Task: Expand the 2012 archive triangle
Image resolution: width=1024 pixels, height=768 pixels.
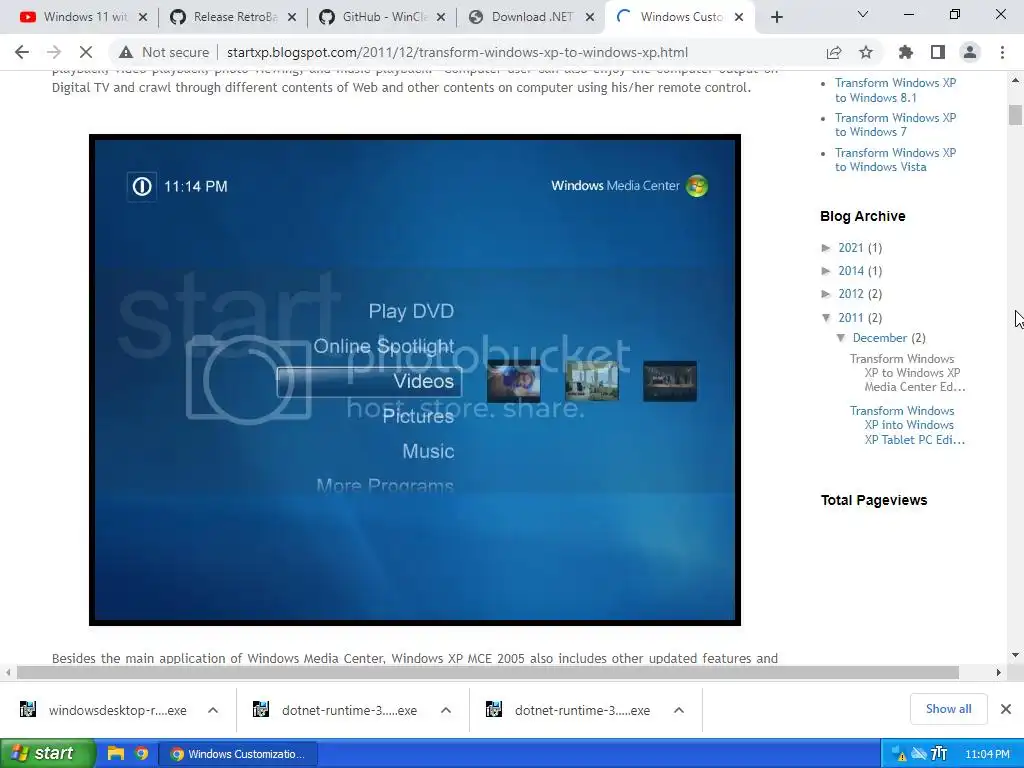Action: (x=826, y=294)
